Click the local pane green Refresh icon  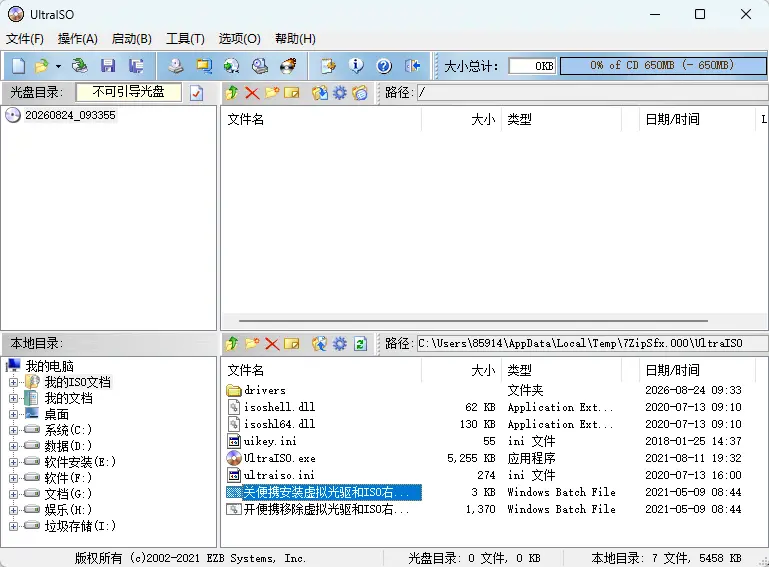pos(360,344)
